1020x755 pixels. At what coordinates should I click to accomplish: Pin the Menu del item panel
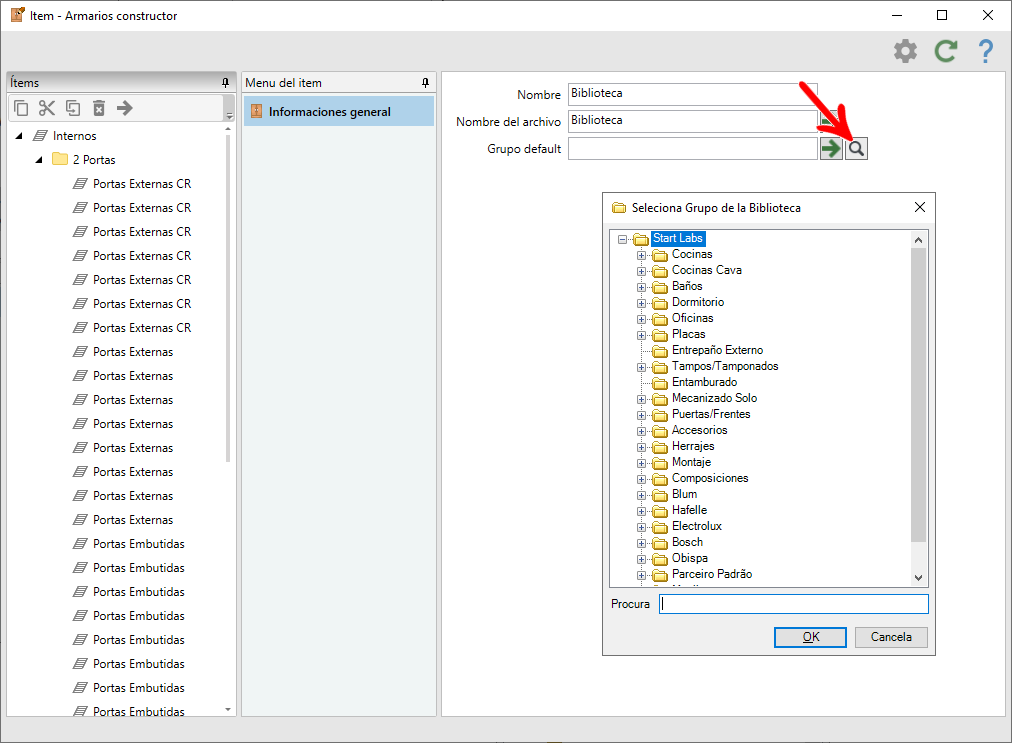[425, 83]
